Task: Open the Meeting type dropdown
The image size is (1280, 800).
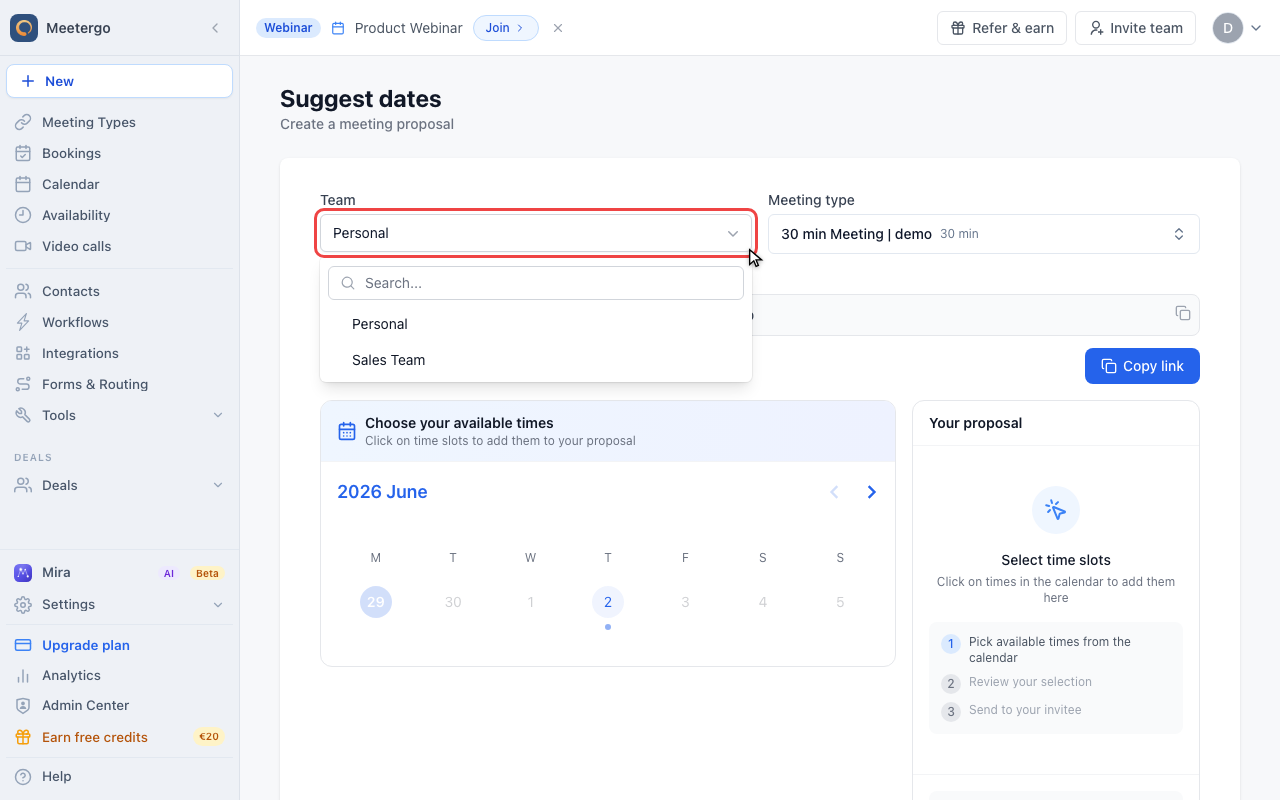Action: coord(984,234)
